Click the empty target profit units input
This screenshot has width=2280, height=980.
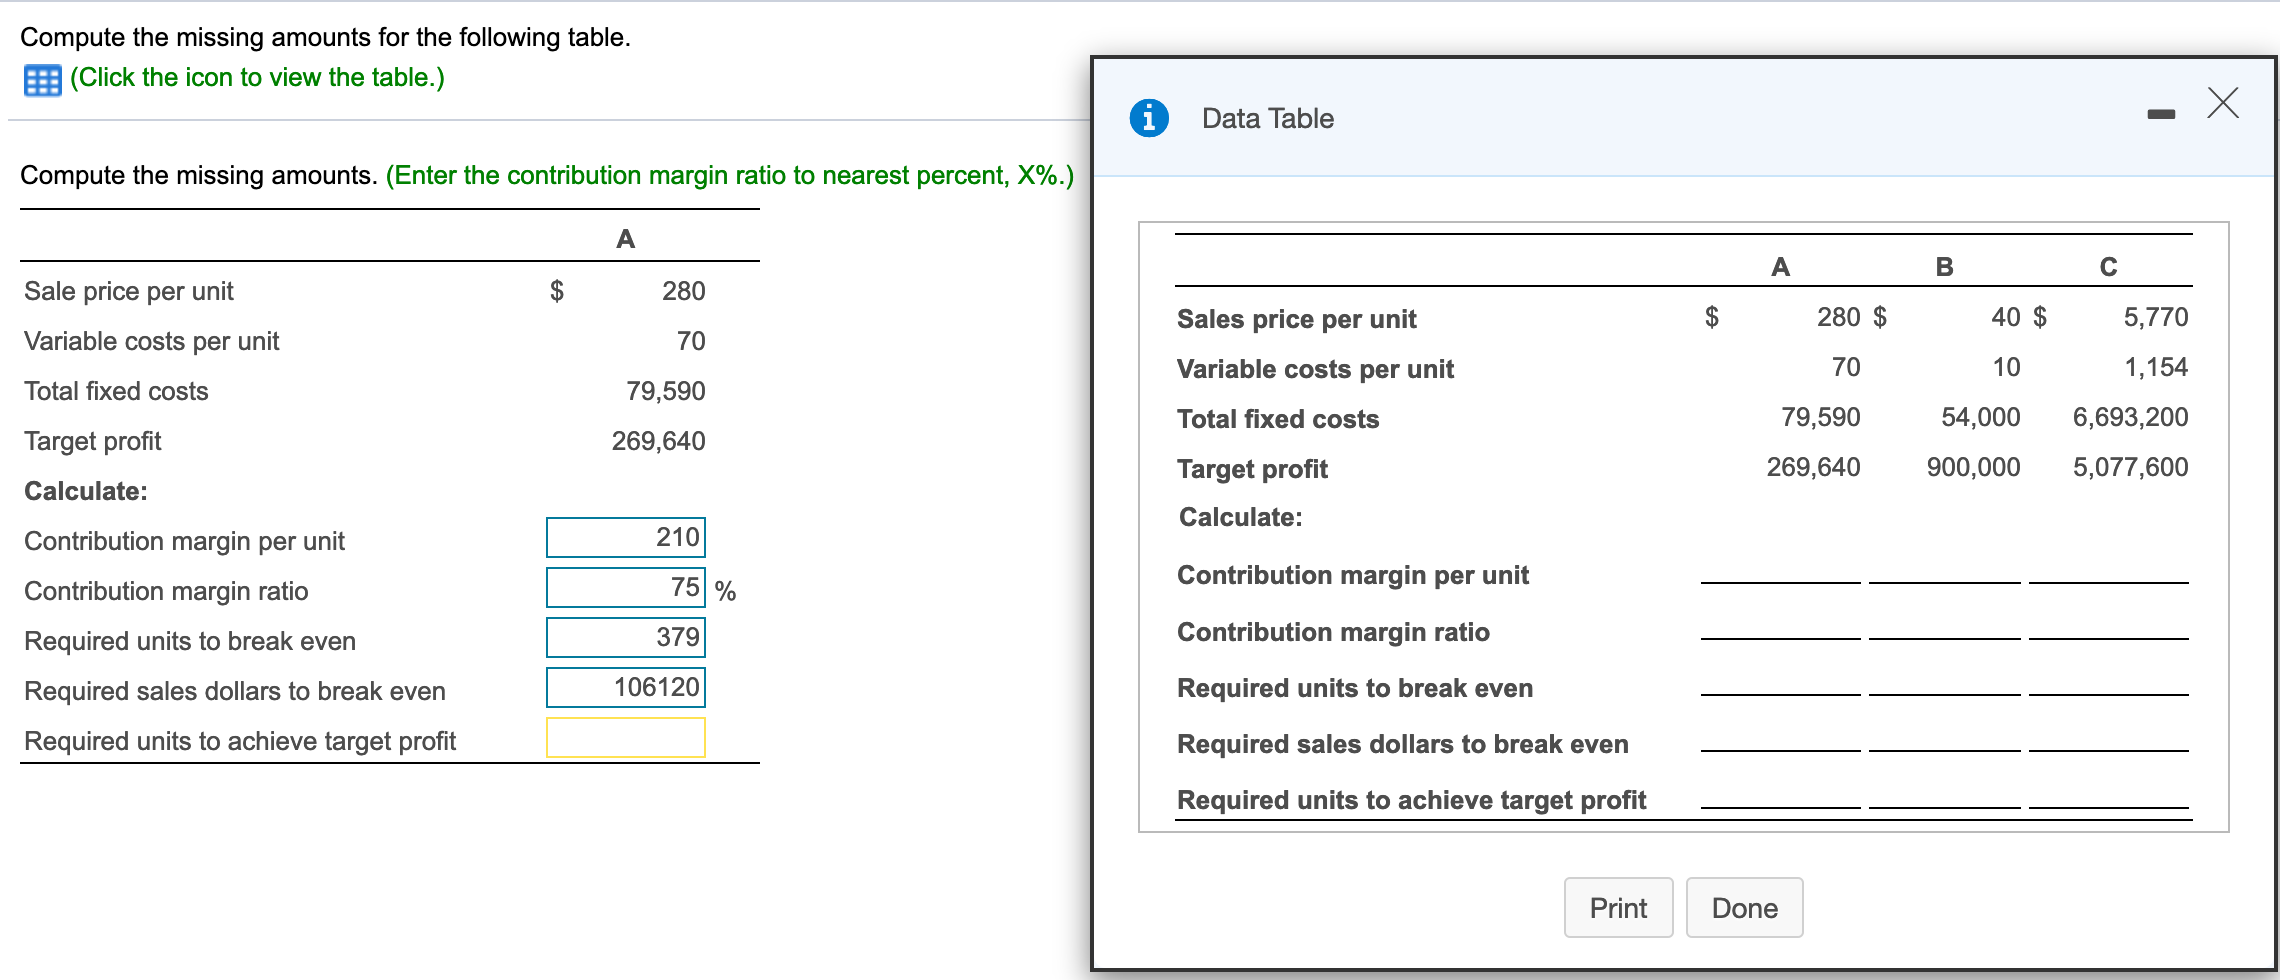(x=625, y=737)
